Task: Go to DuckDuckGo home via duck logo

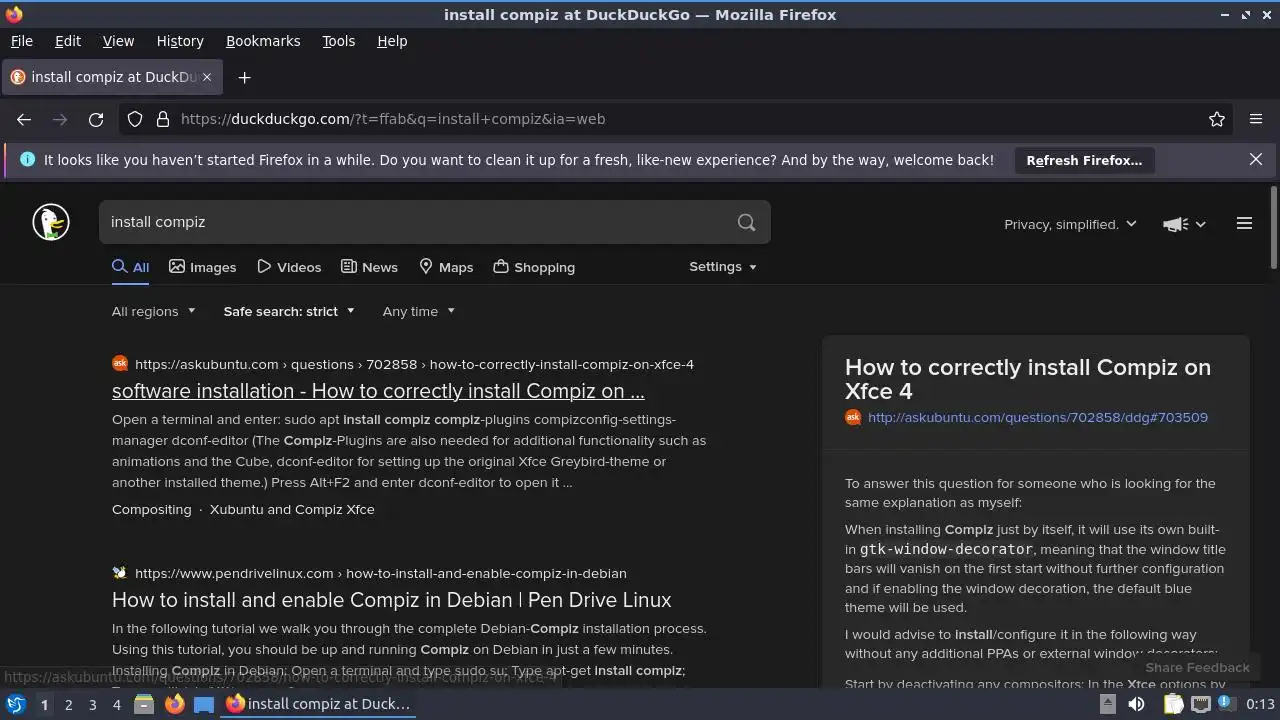Action: coord(51,222)
